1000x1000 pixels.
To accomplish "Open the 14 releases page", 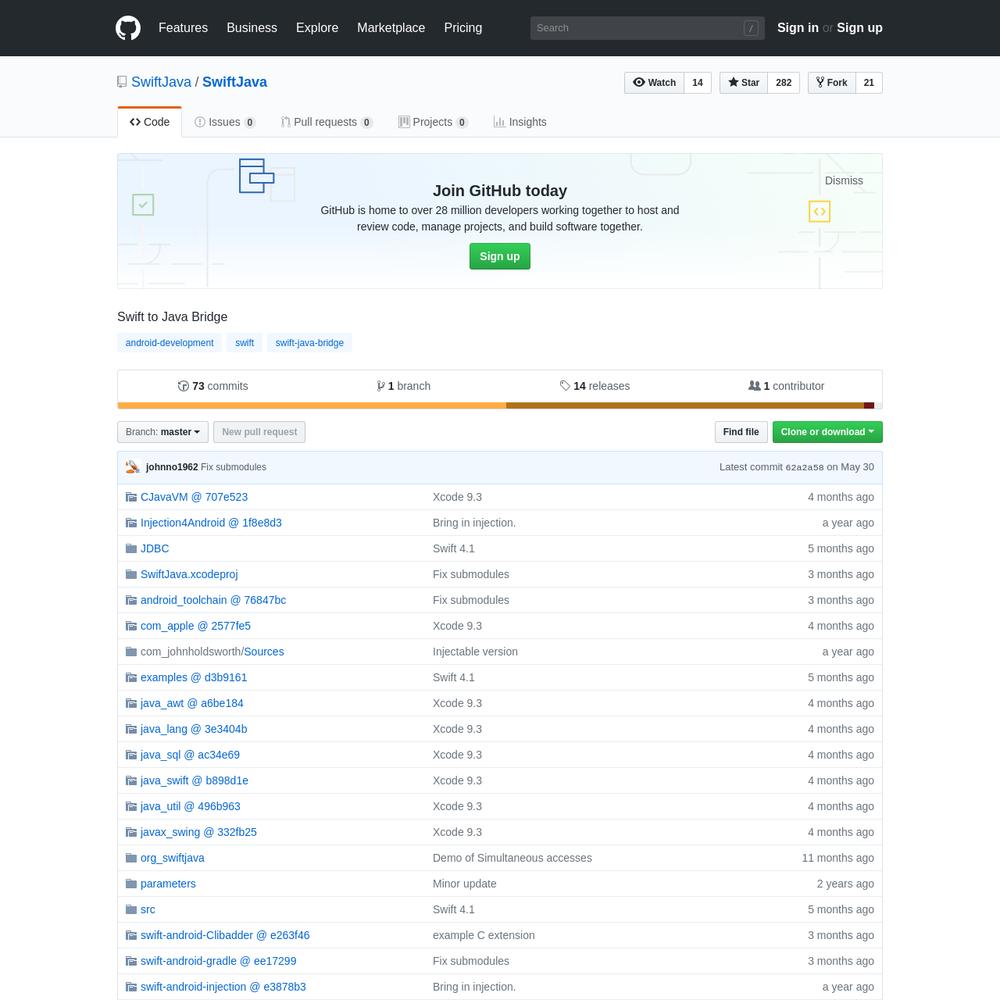I will (x=595, y=386).
